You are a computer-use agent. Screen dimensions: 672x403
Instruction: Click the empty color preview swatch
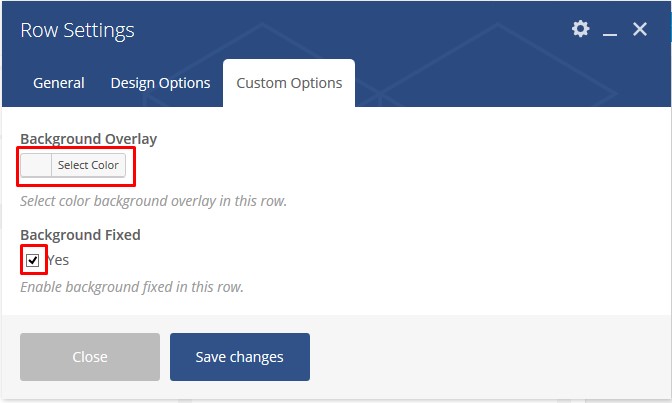click(36, 165)
